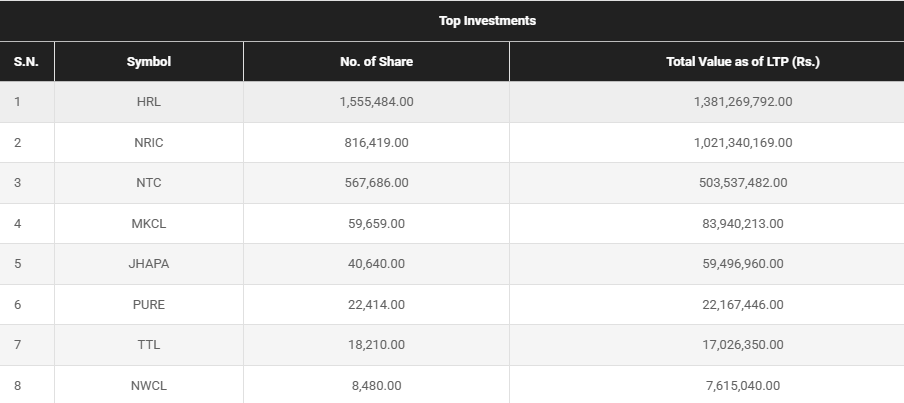The width and height of the screenshot is (904, 403).
Task: Click the MKCL symbol
Action: coord(148,224)
